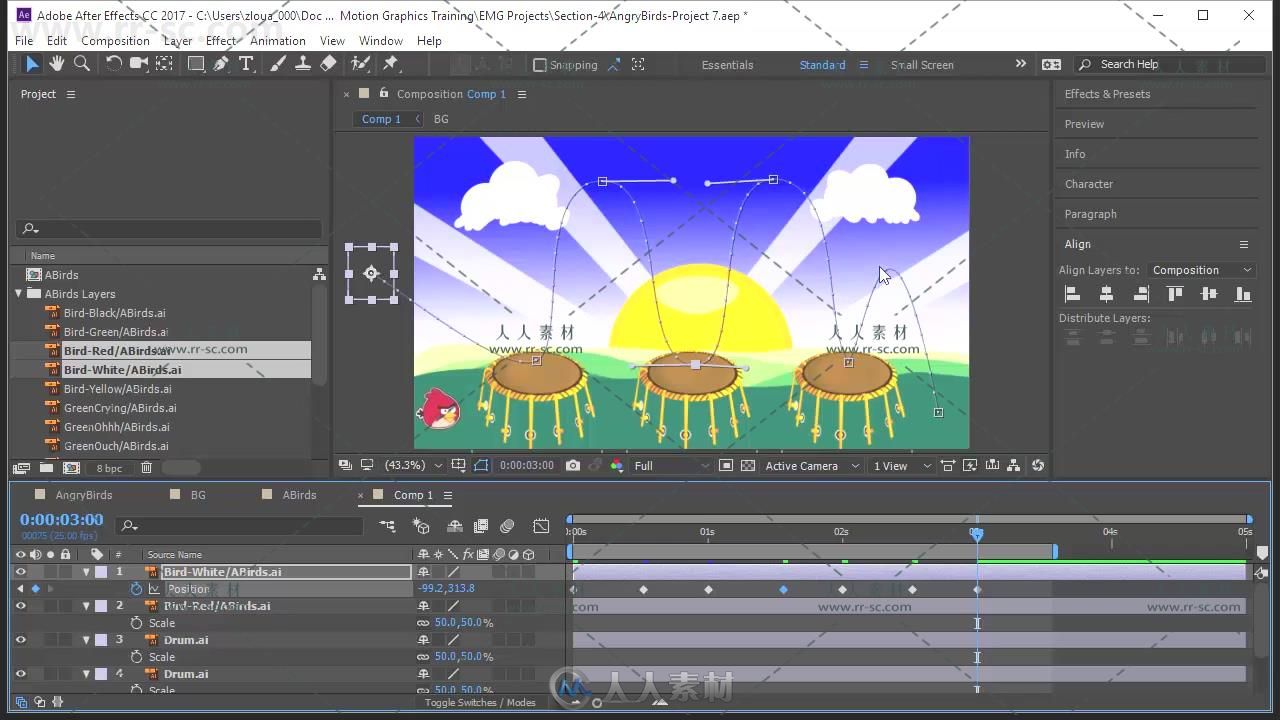Enable frame blending icon in timeline
Viewport: 1280px width, 720px height.
pos(481,526)
